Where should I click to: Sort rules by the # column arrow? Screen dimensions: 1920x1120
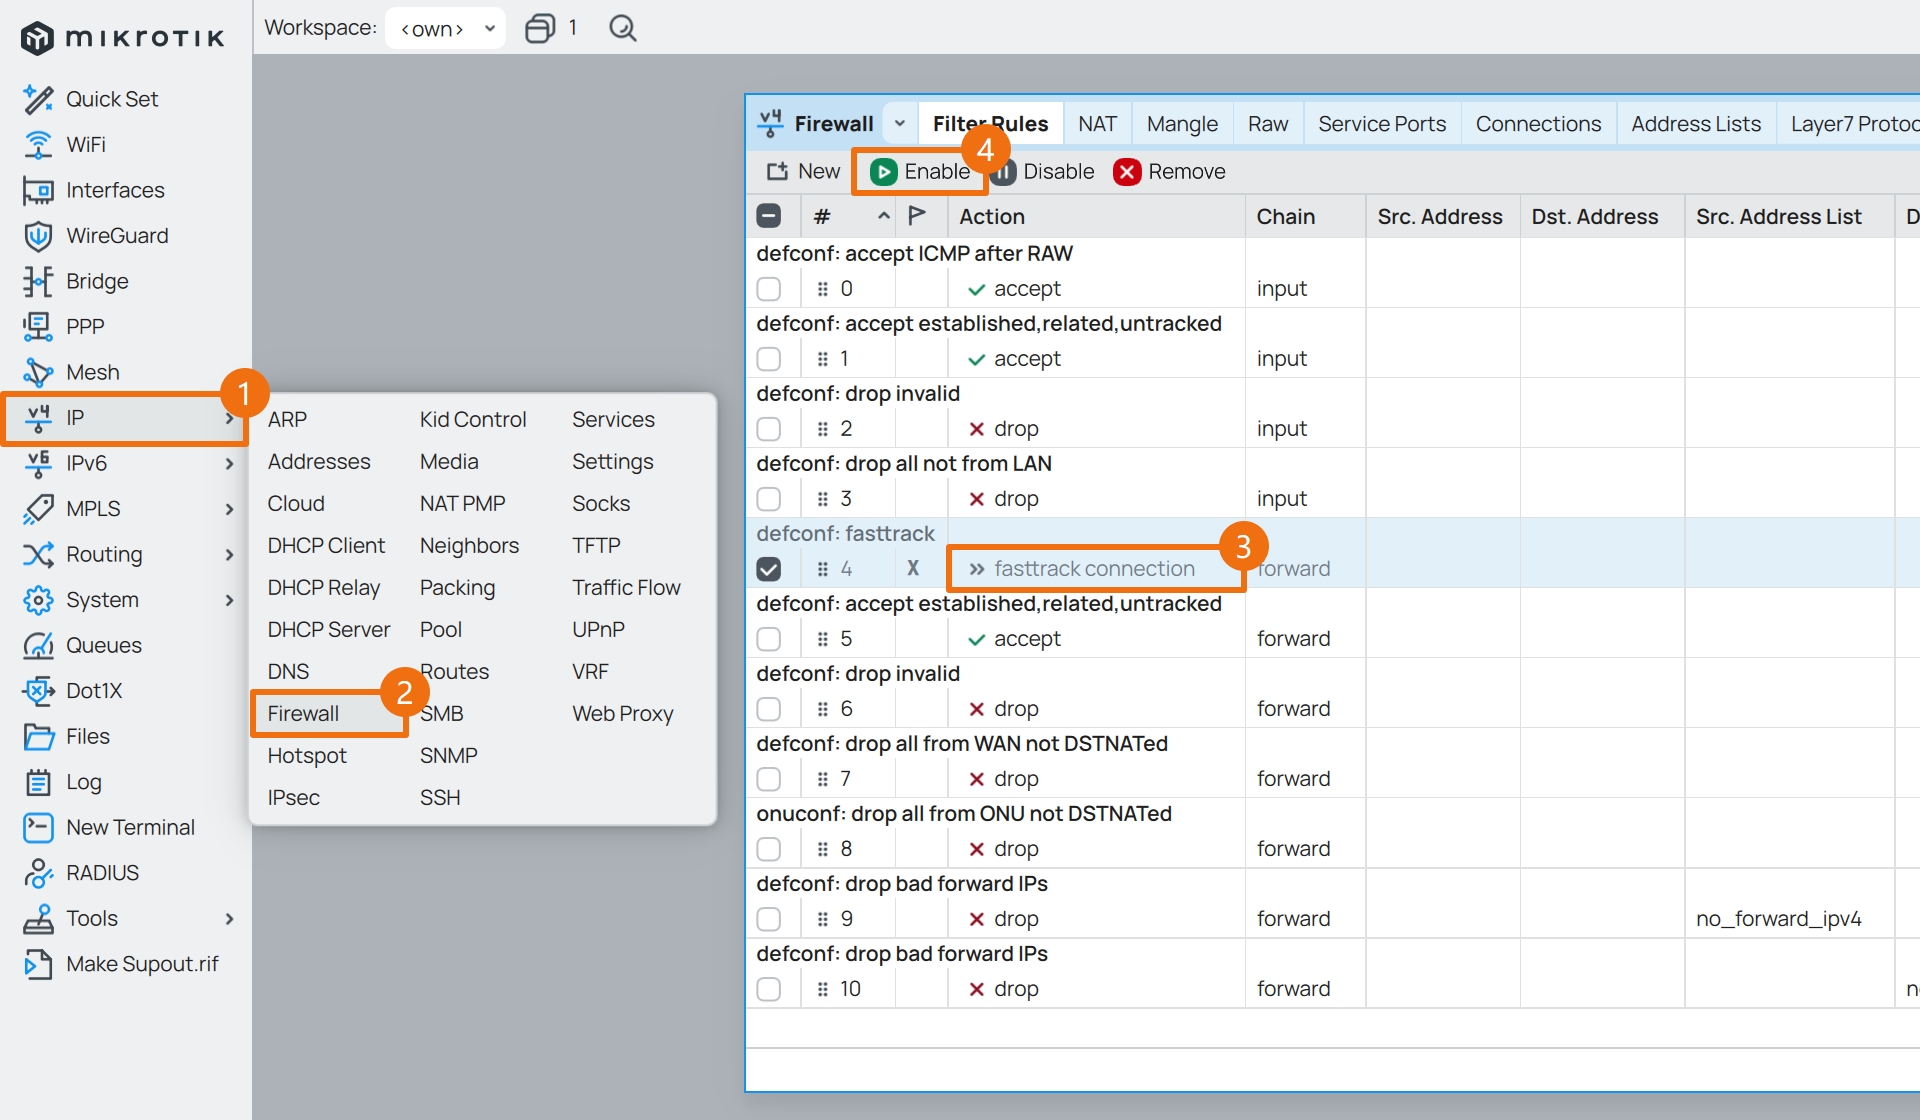(x=884, y=216)
